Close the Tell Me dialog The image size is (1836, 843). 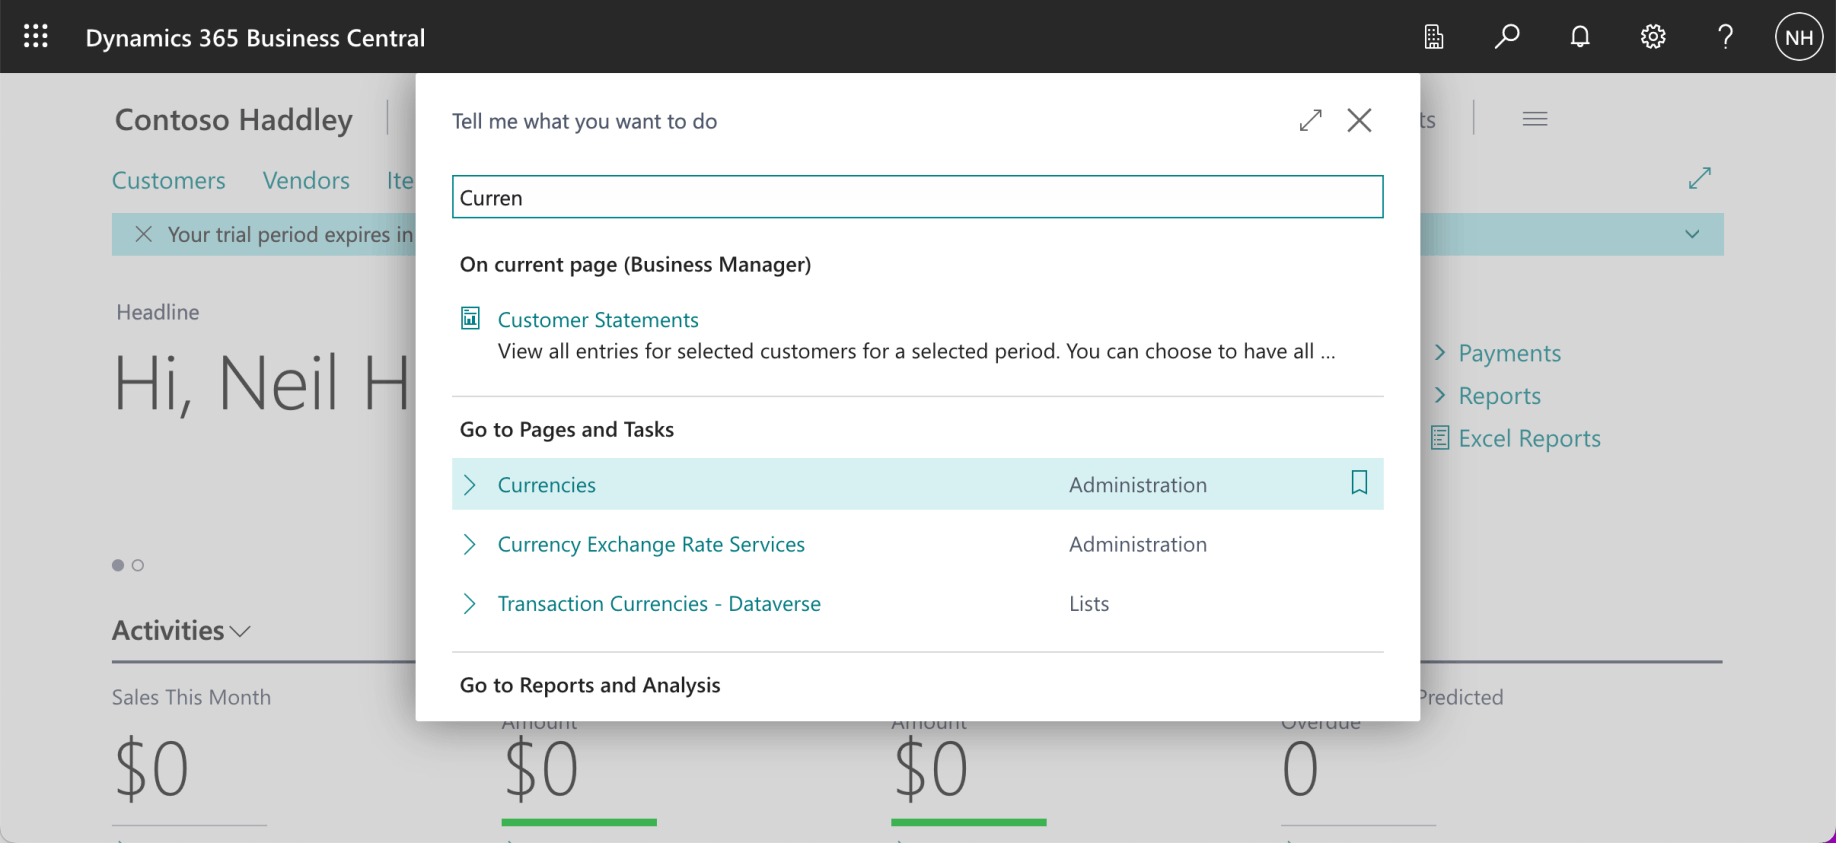(1359, 120)
